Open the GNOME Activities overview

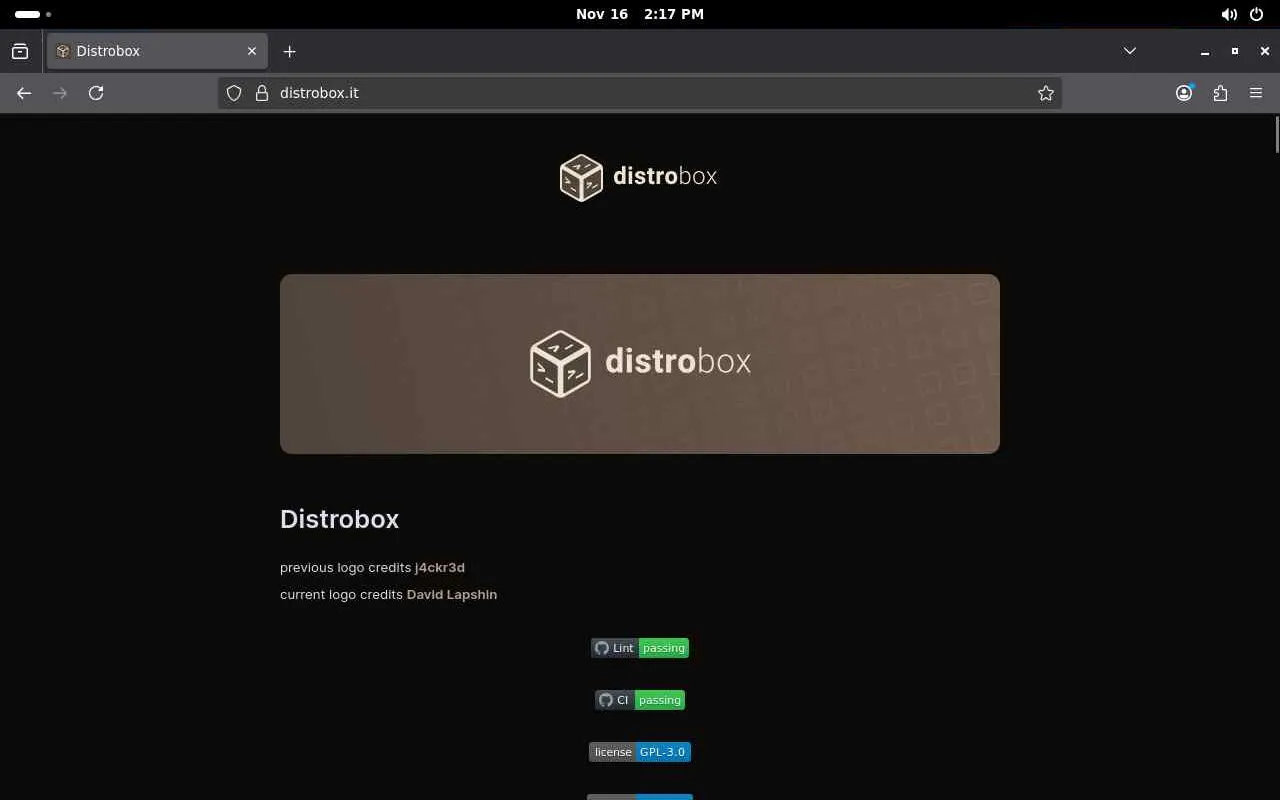[x=33, y=14]
